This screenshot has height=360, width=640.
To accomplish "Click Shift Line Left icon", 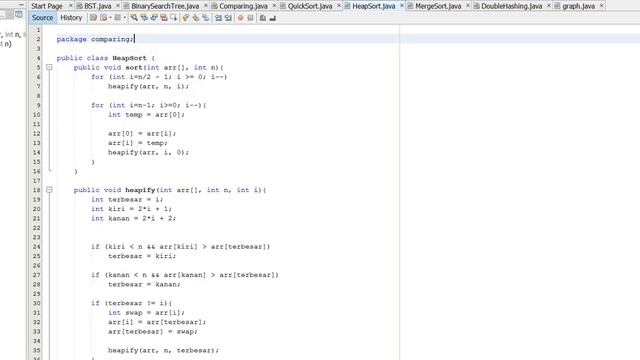I will (218, 18).
